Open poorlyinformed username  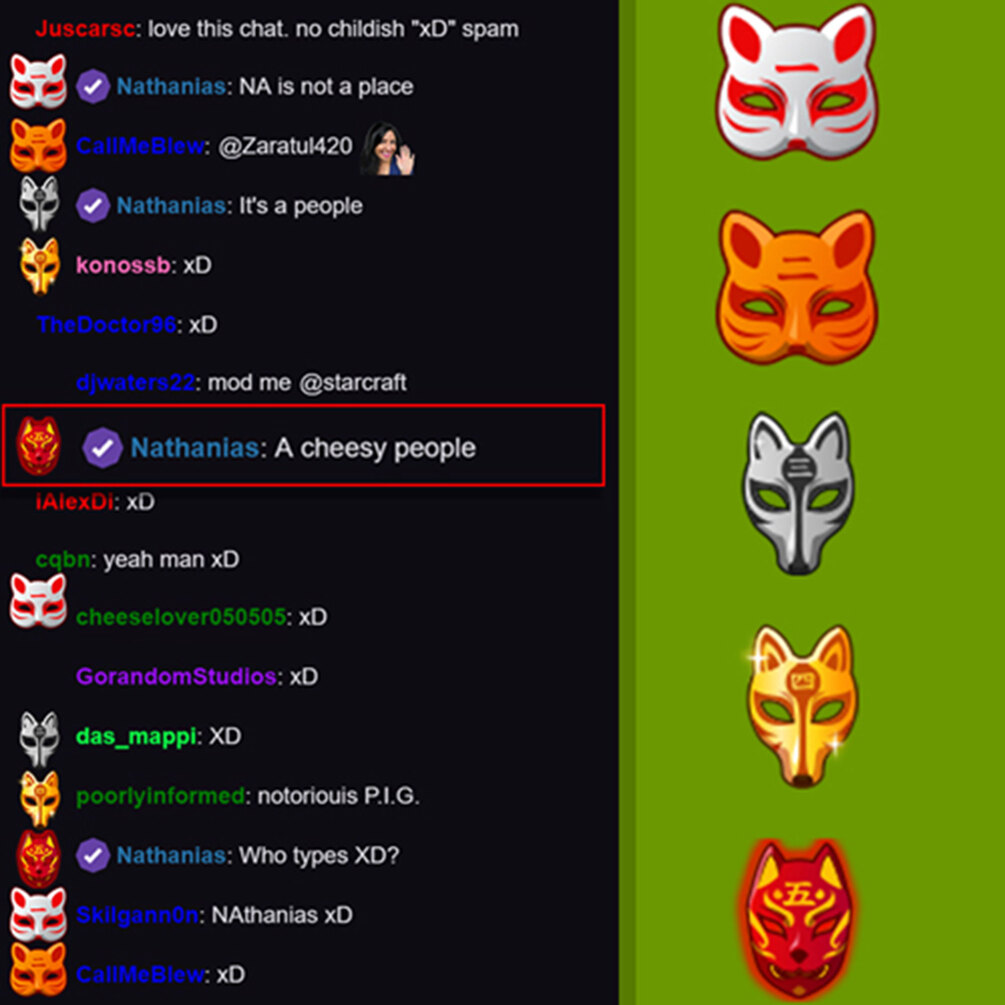(x=160, y=796)
